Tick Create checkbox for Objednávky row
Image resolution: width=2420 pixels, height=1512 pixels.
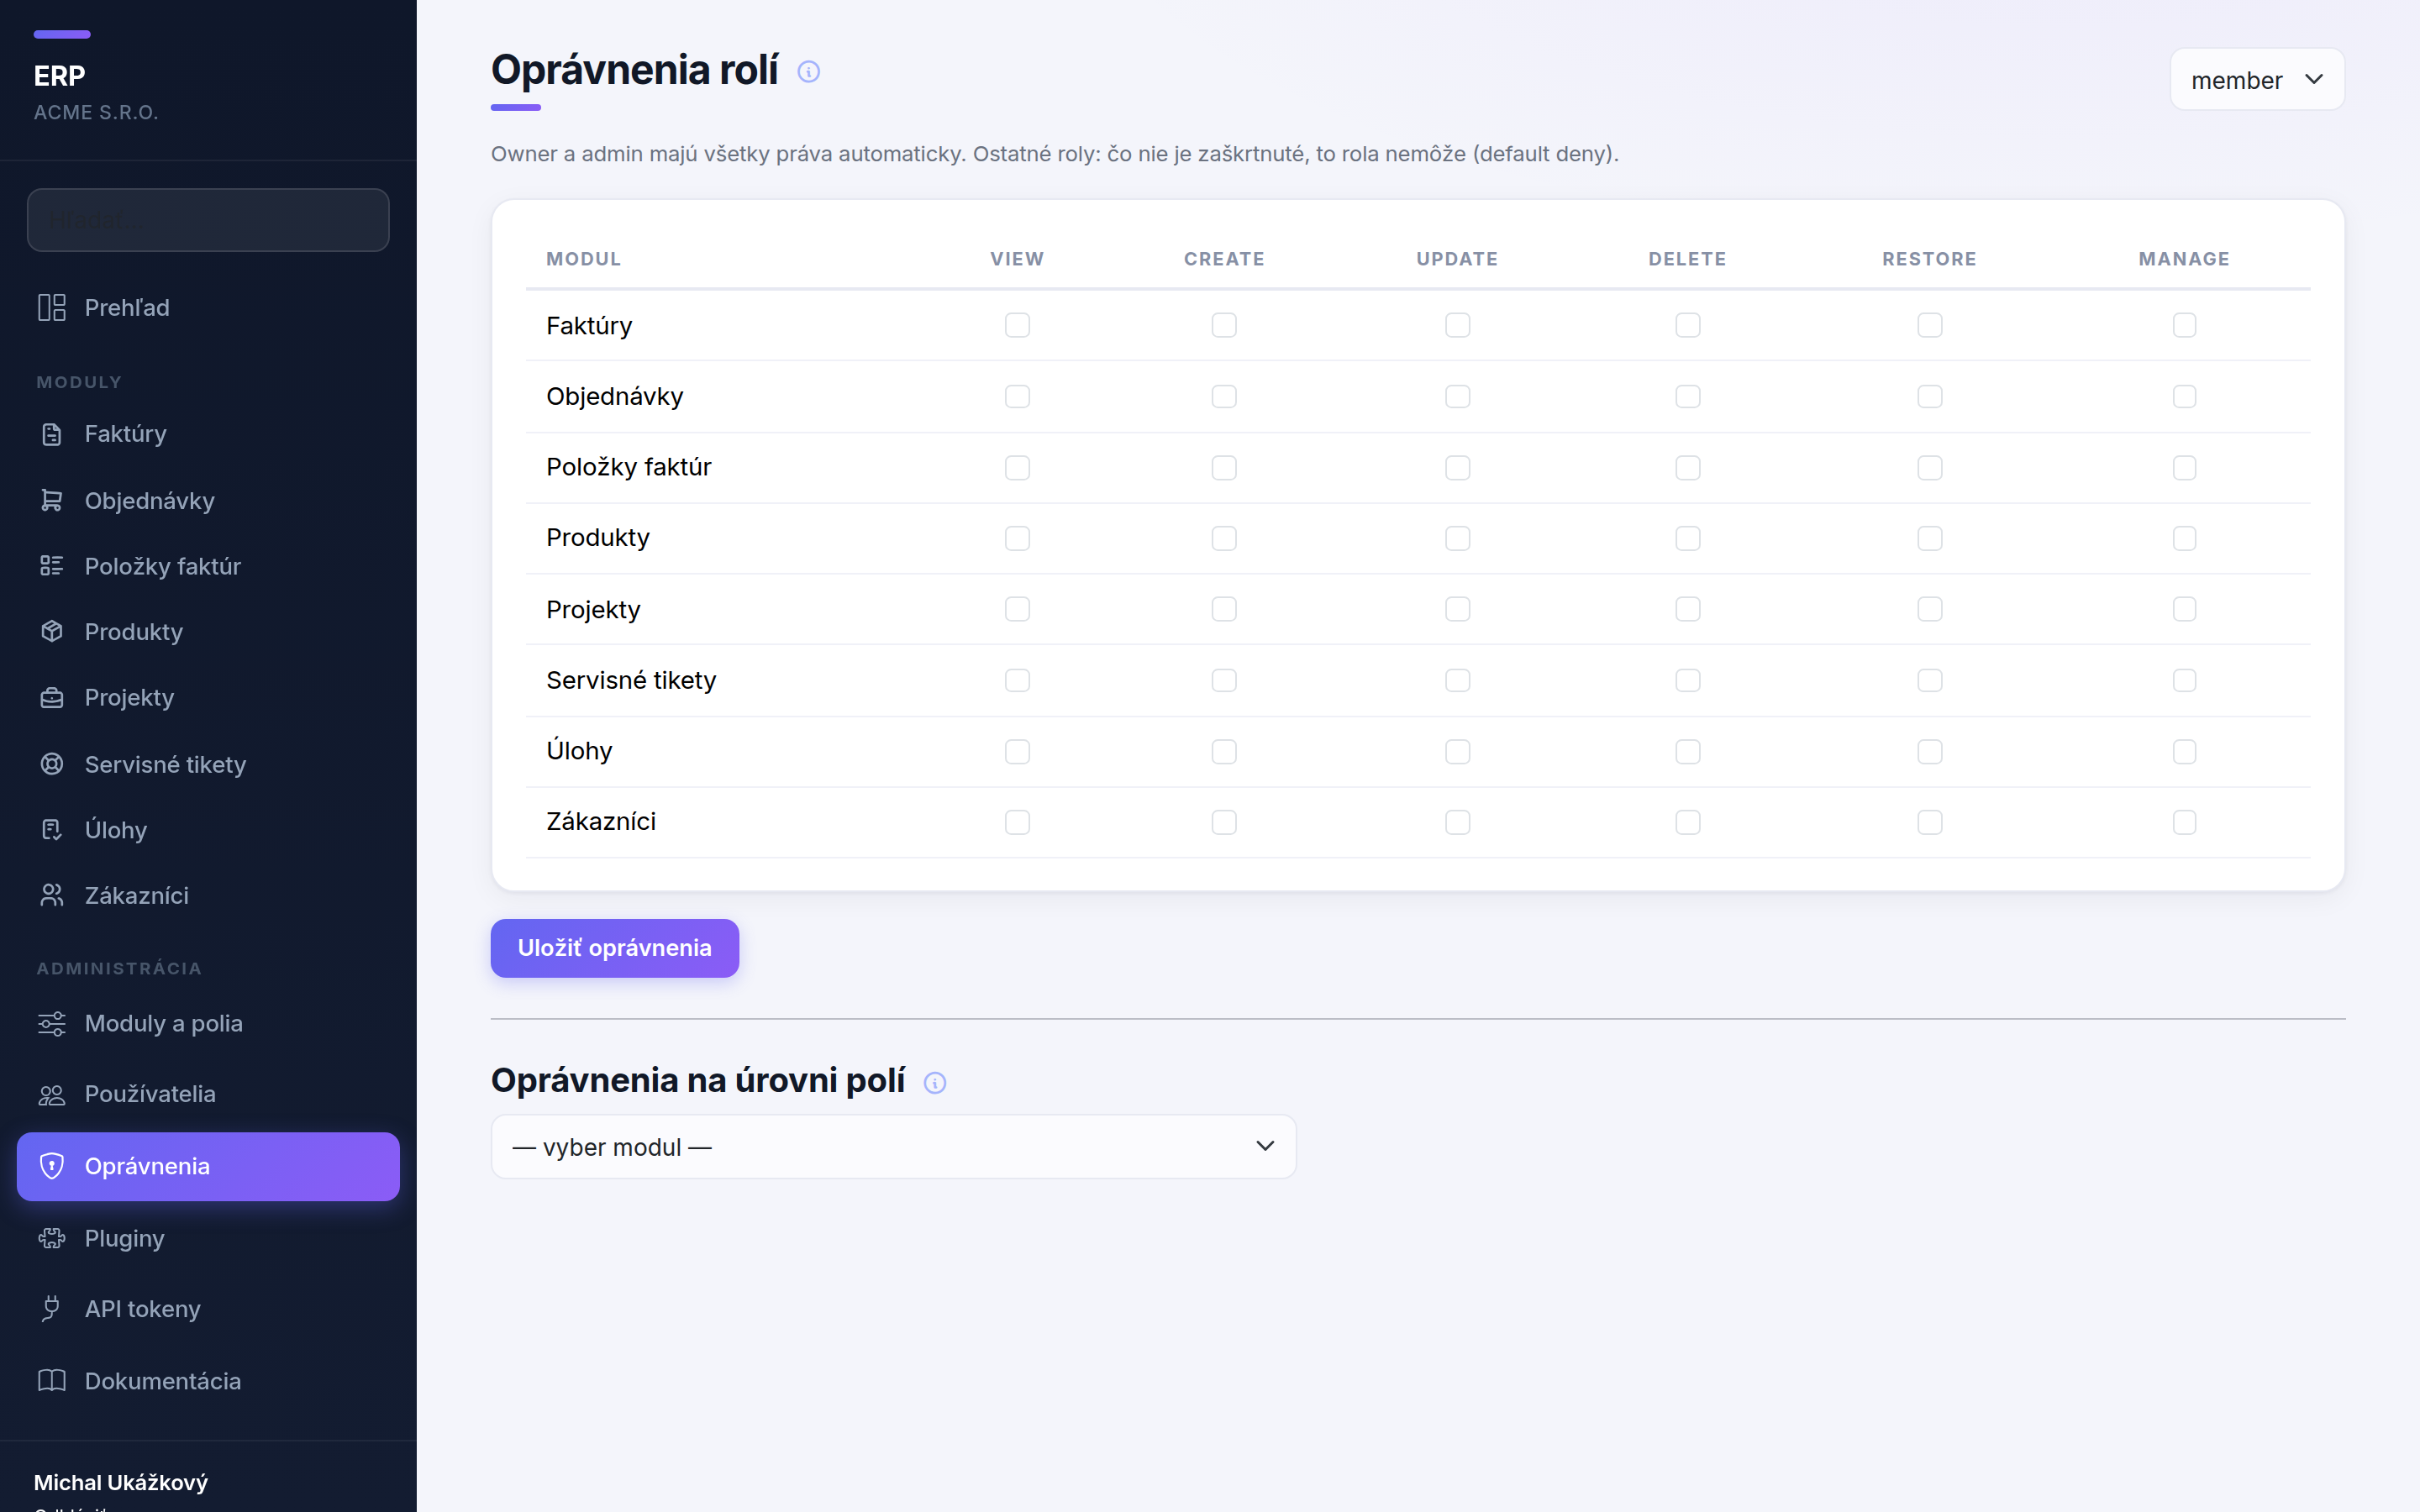(1224, 396)
